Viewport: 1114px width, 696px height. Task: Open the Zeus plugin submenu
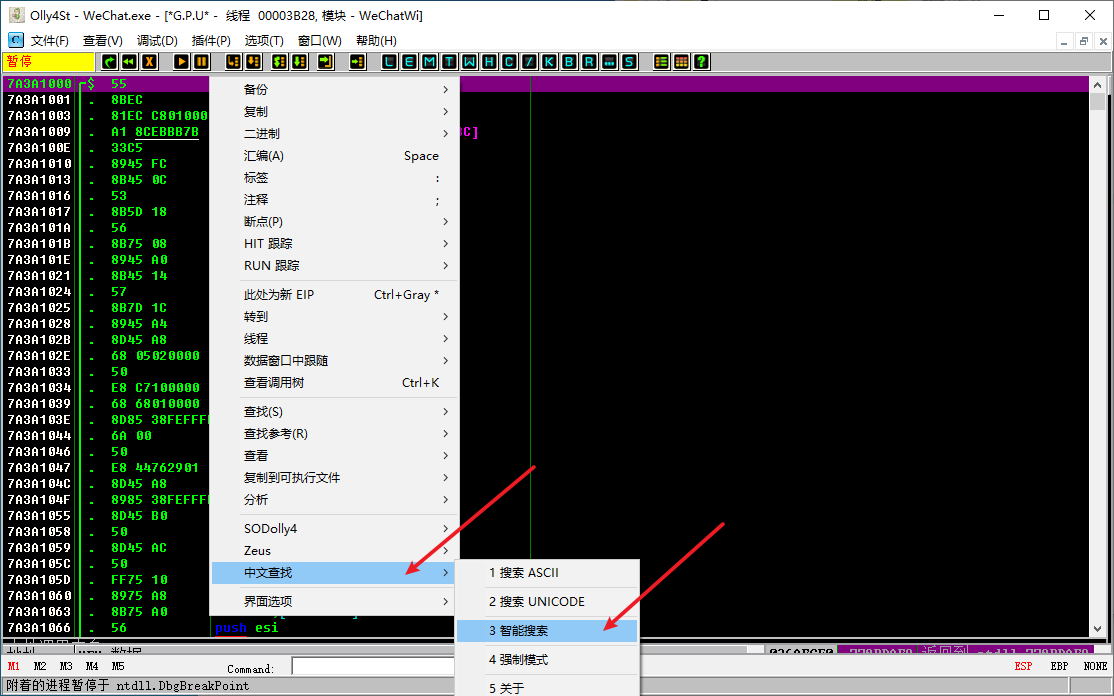coord(333,551)
